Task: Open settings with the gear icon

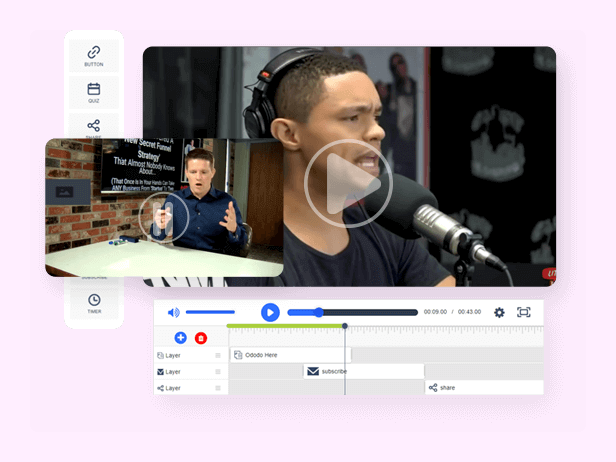Action: click(x=499, y=312)
